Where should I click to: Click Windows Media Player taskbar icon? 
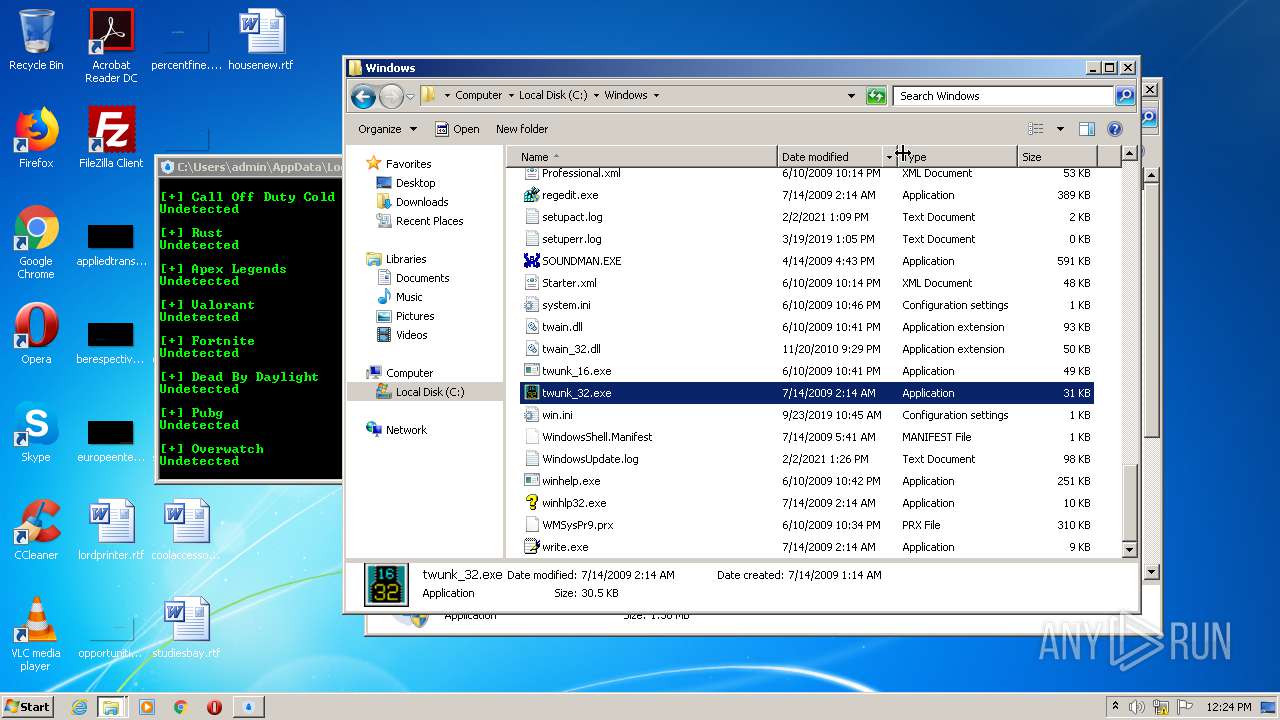[147, 707]
